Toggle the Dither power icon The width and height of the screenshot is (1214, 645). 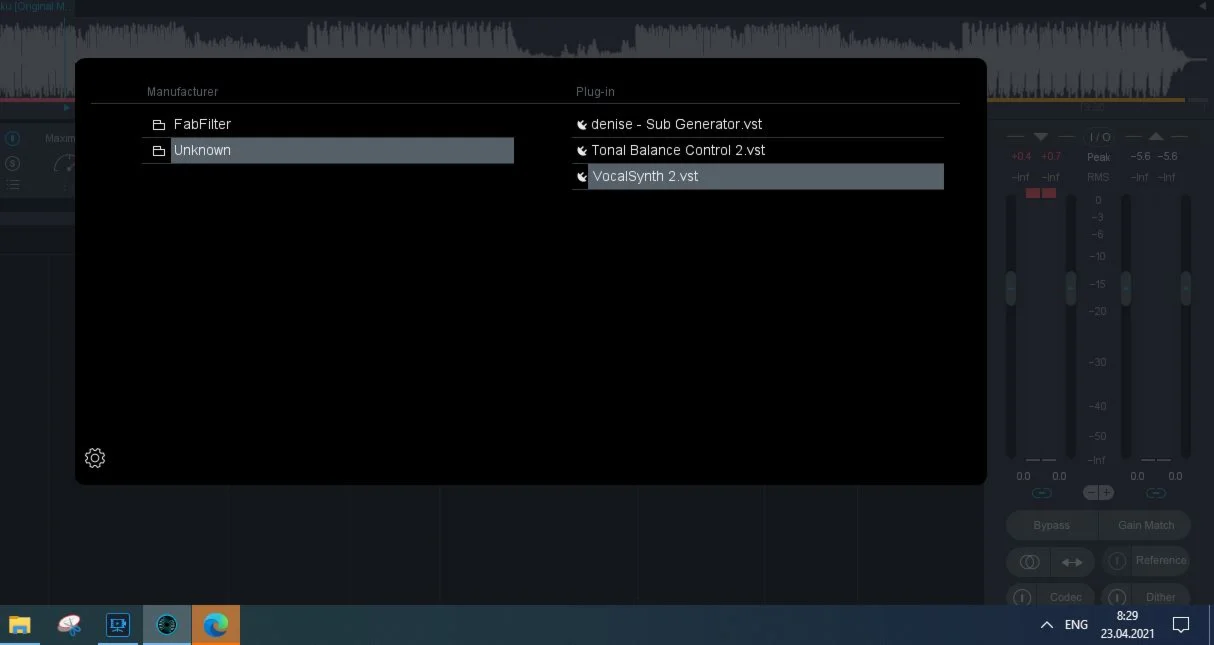coord(1117,598)
